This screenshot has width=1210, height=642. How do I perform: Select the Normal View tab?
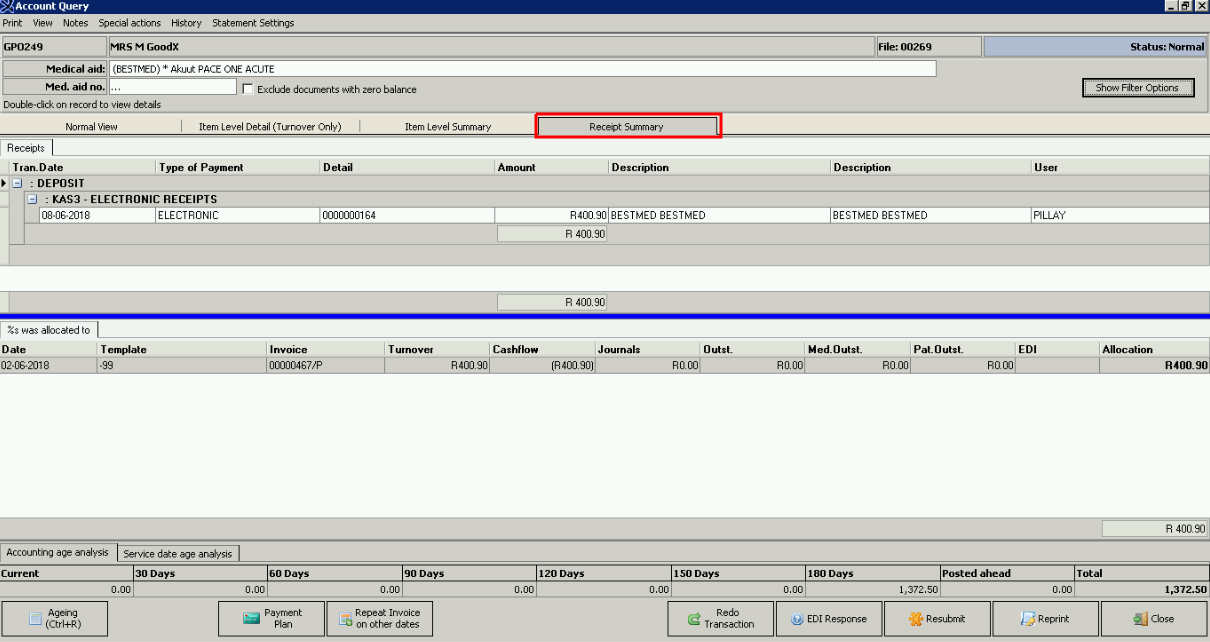click(91, 127)
